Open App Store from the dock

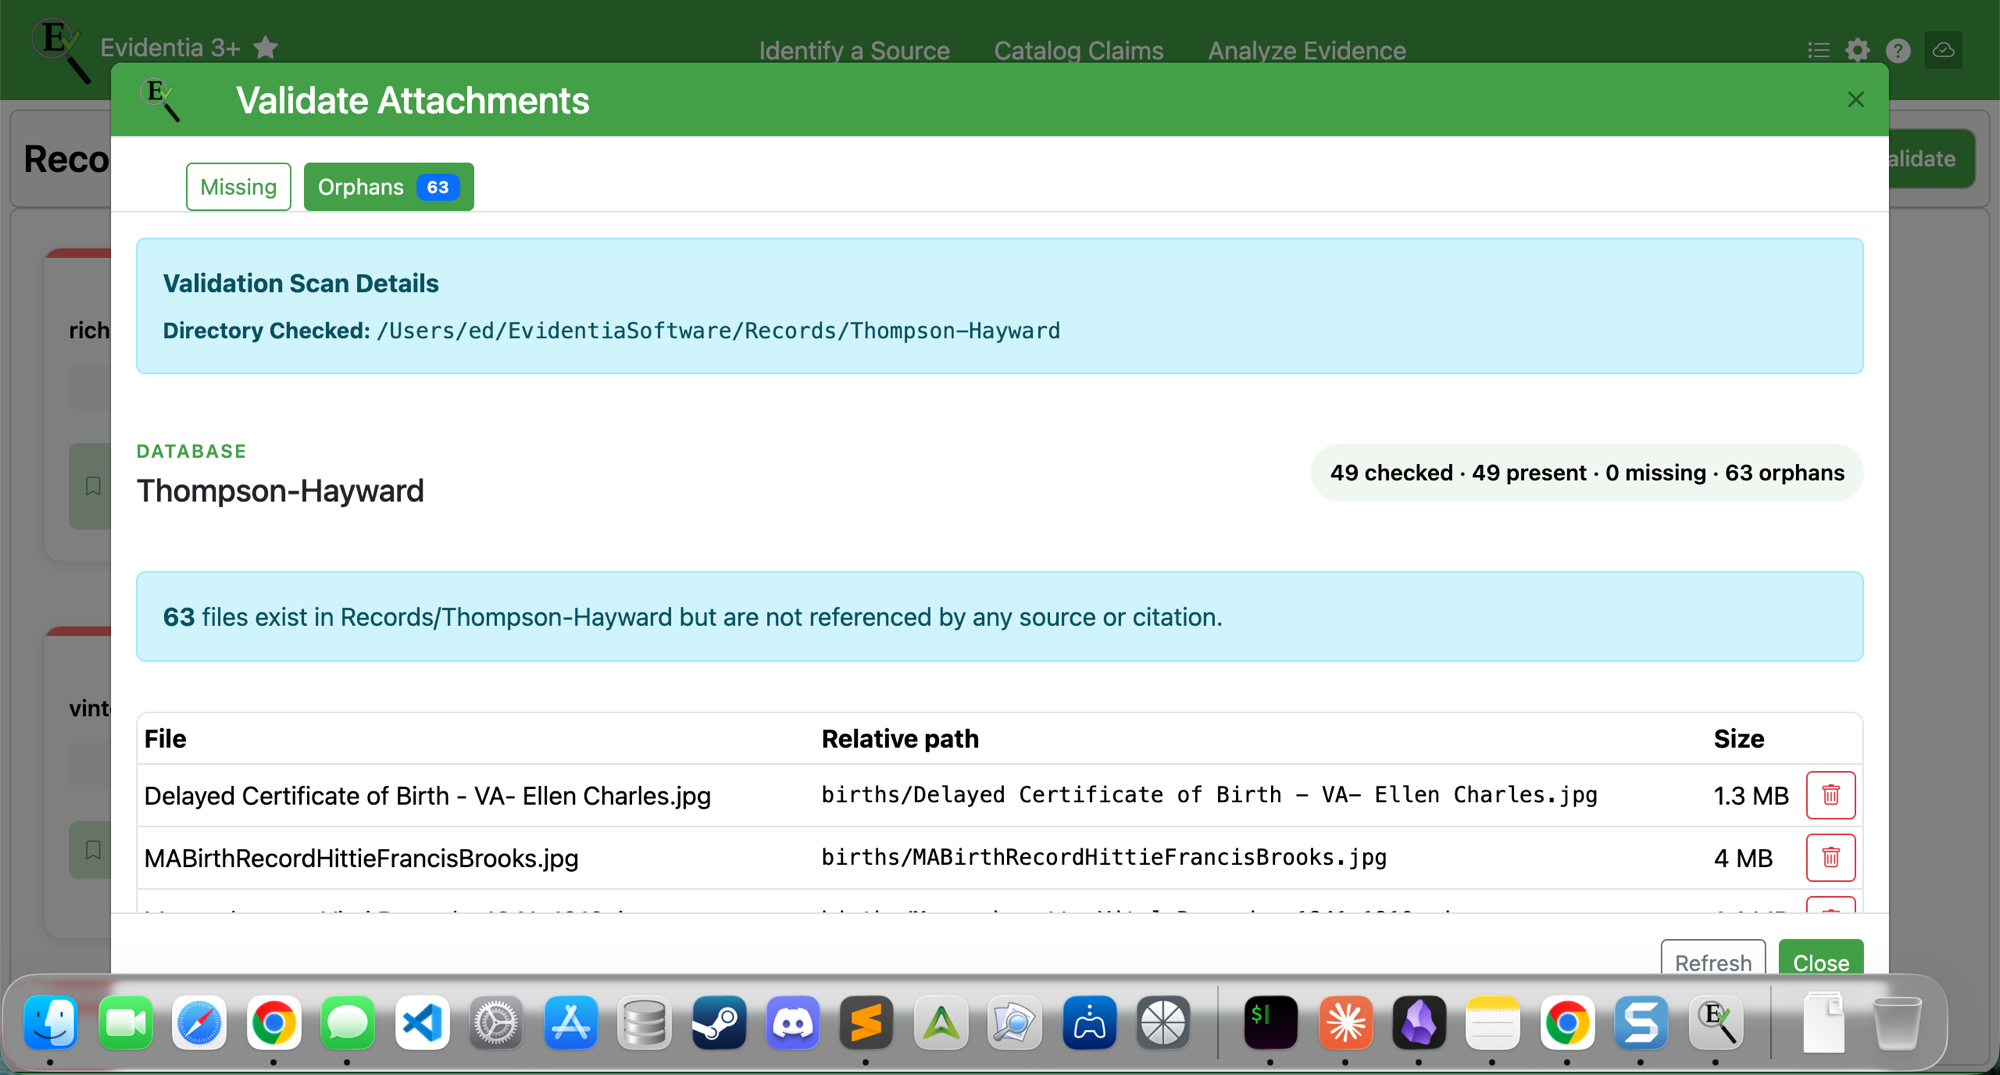click(x=570, y=1022)
